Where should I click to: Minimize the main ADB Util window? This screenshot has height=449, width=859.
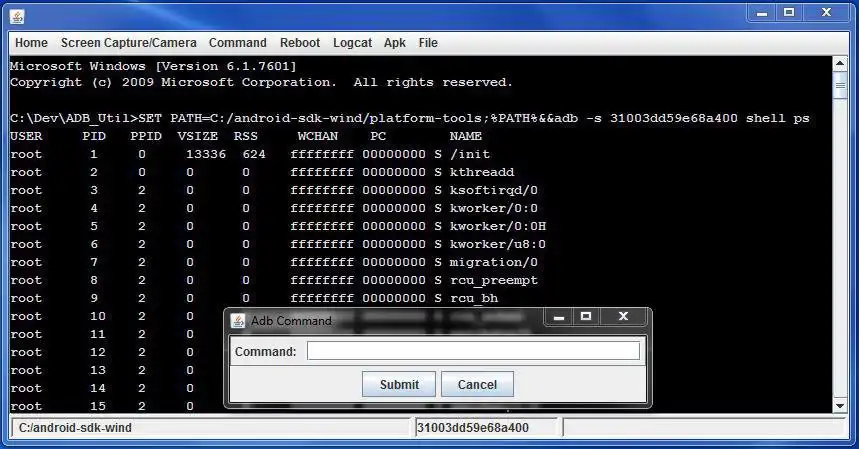(x=761, y=13)
